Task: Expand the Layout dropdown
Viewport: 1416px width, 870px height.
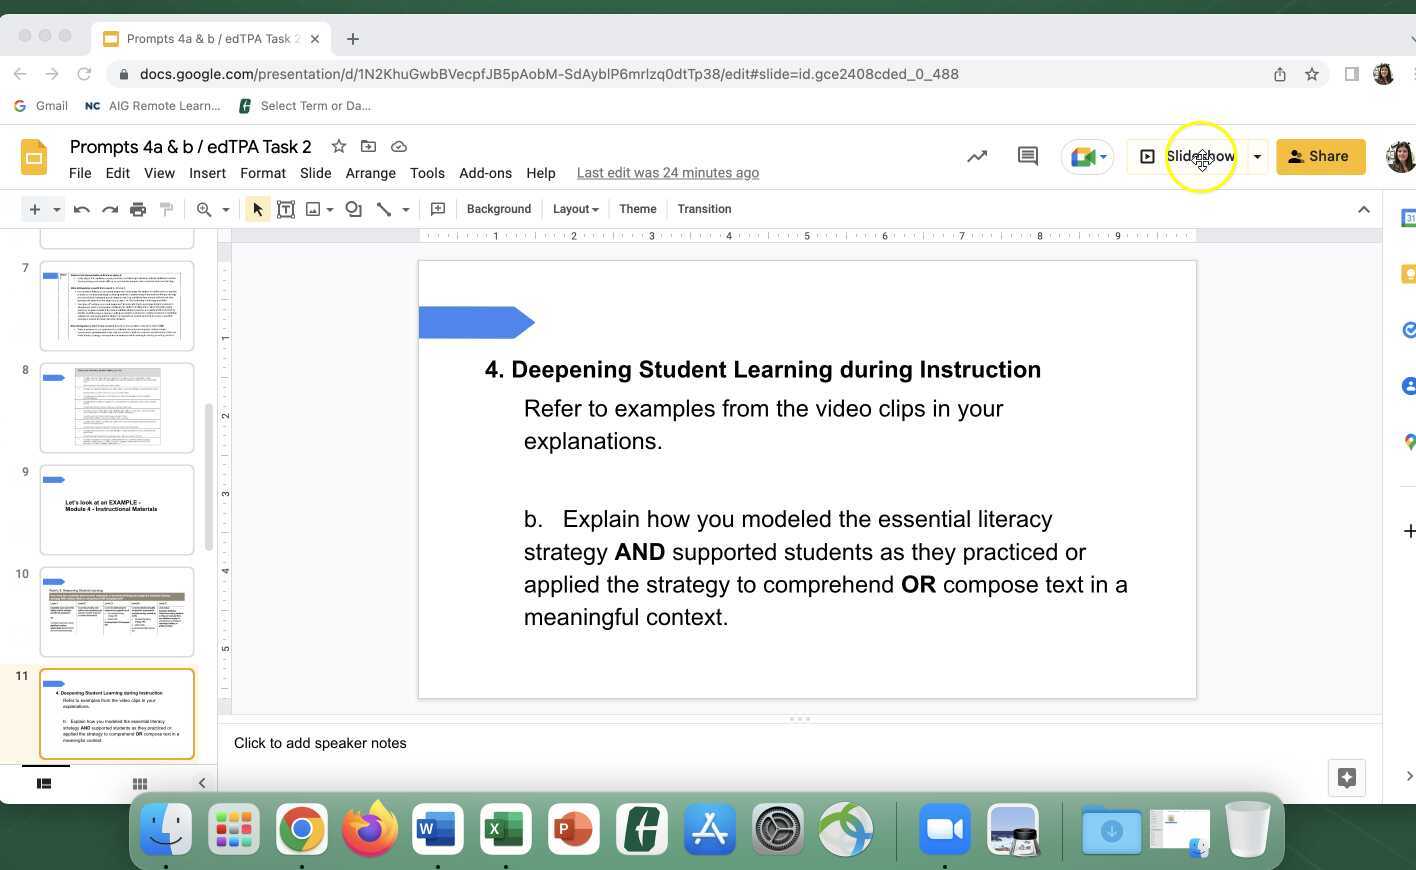Action: [575, 209]
